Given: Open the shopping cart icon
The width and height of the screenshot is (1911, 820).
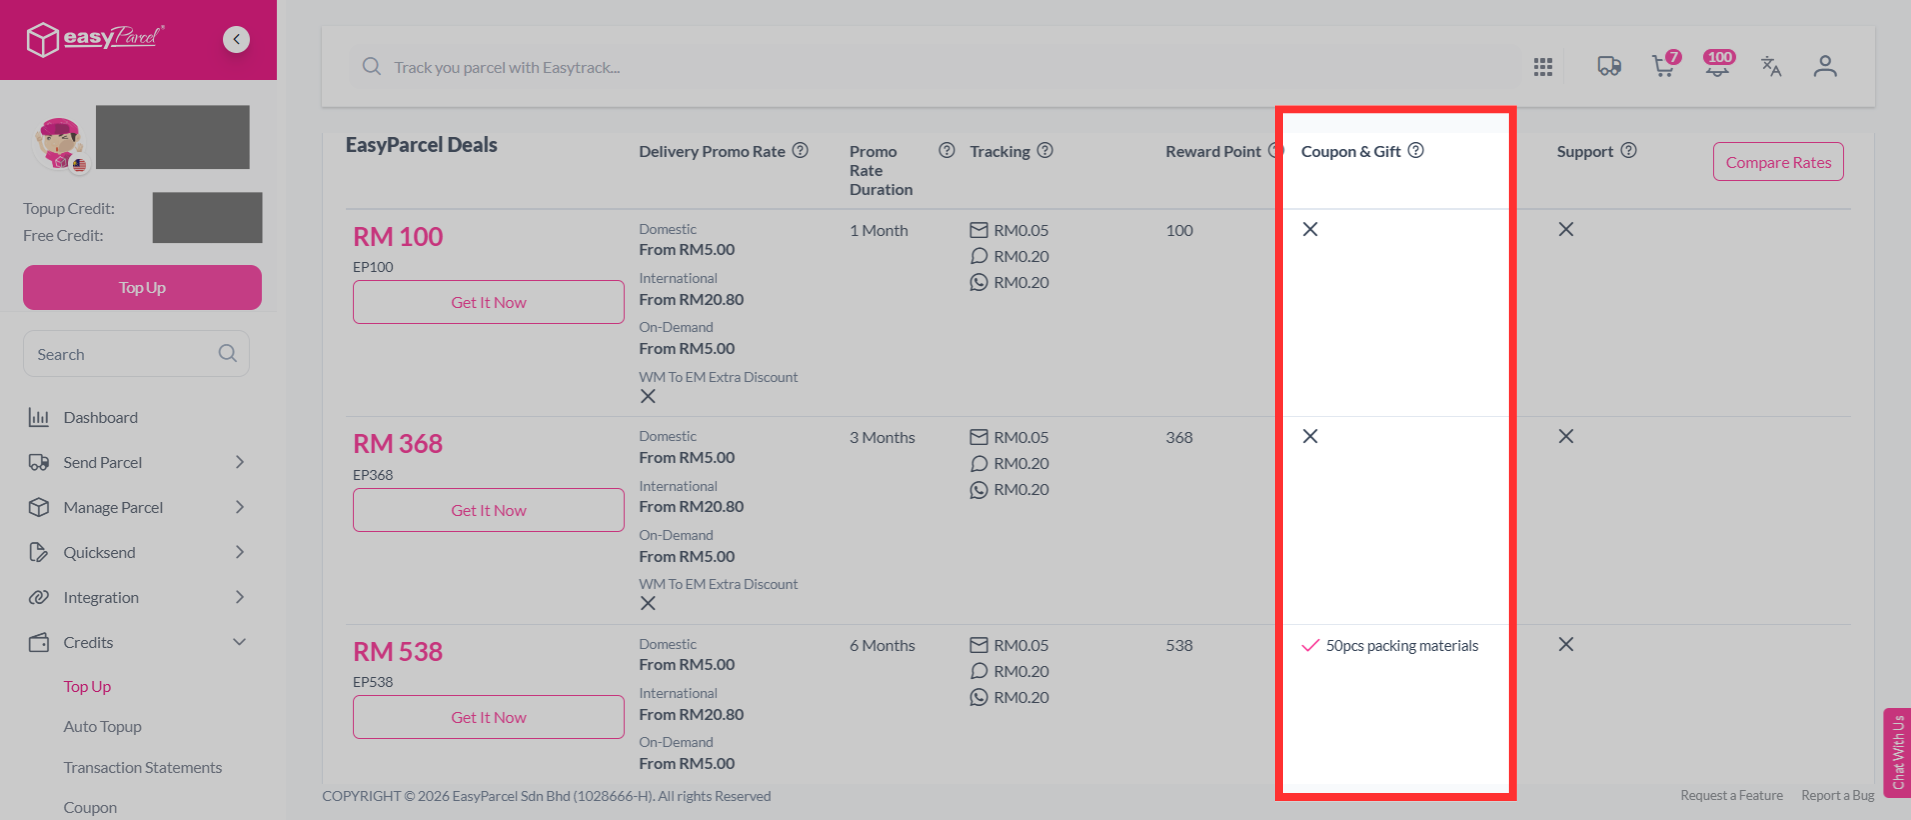Looking at the screenshot, I should [1664, 65].
